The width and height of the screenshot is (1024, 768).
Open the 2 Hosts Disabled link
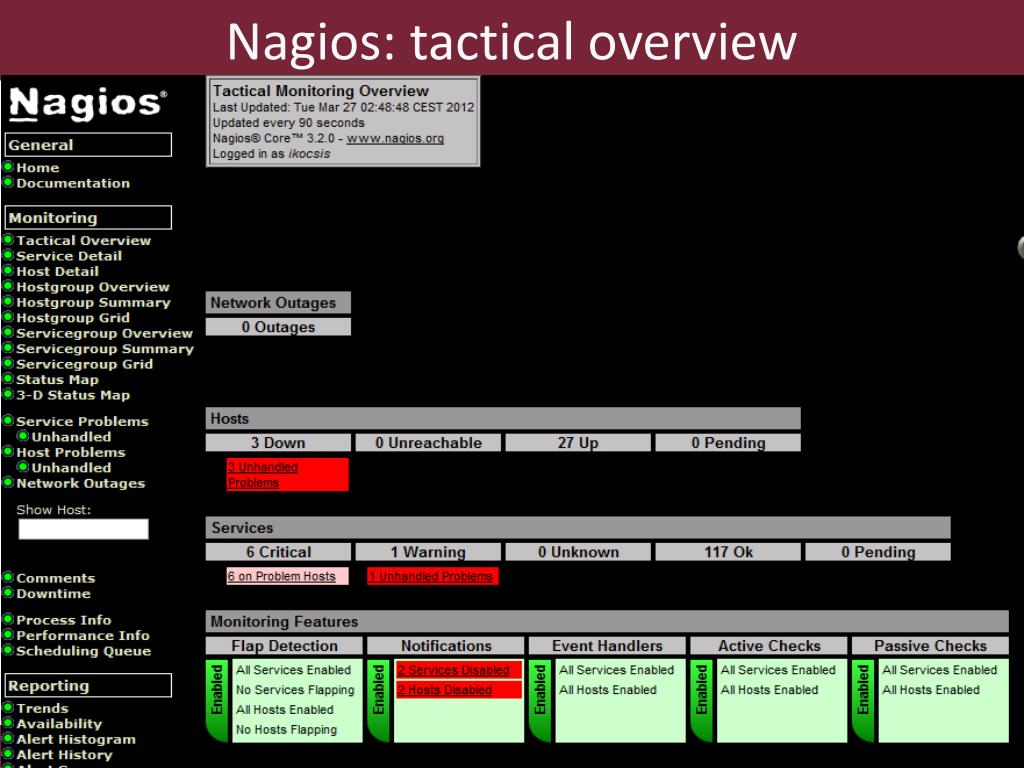445,690
